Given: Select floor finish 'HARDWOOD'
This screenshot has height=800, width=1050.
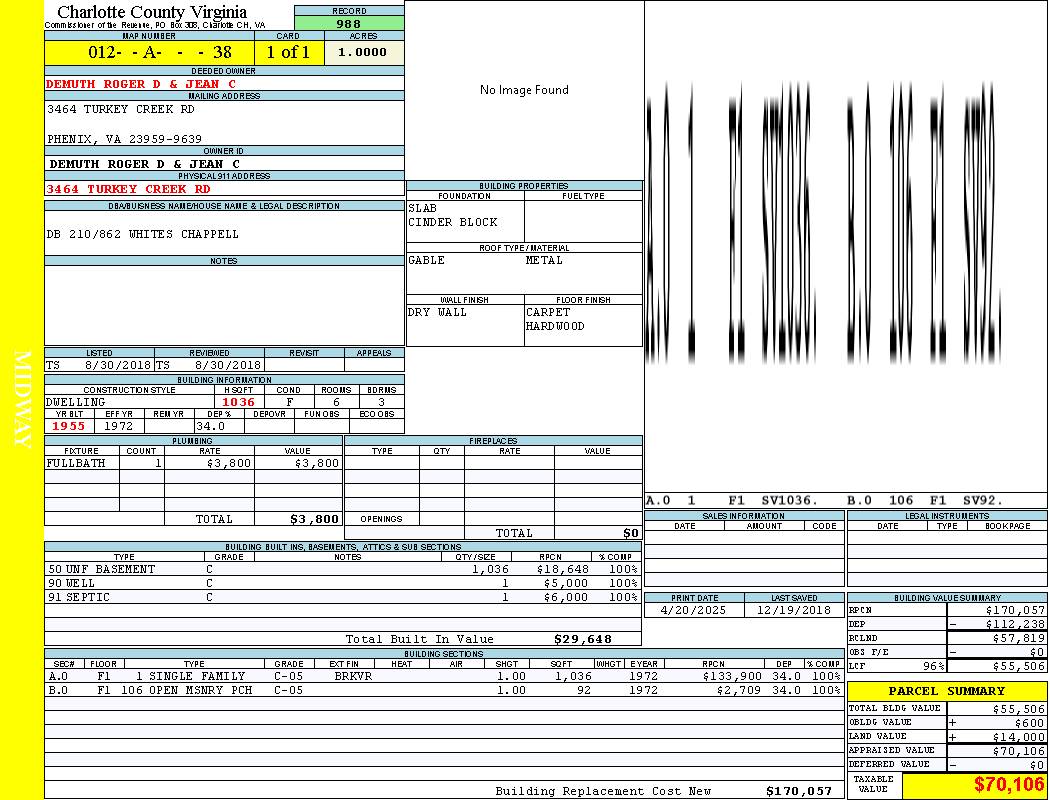Looking at the screenshot, I should point(555,327).
